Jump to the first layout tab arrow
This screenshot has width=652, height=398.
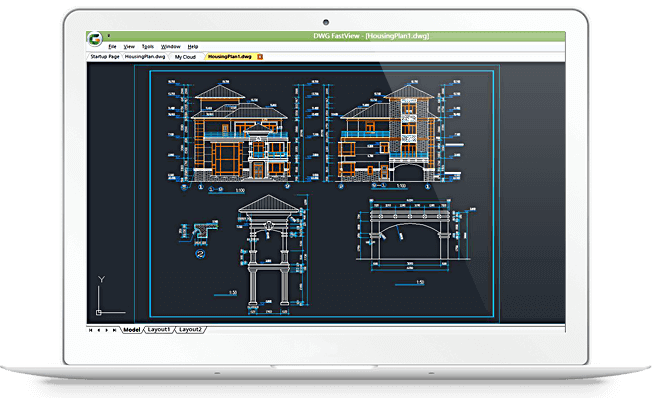pyautogui.click(x=91, y=330)
